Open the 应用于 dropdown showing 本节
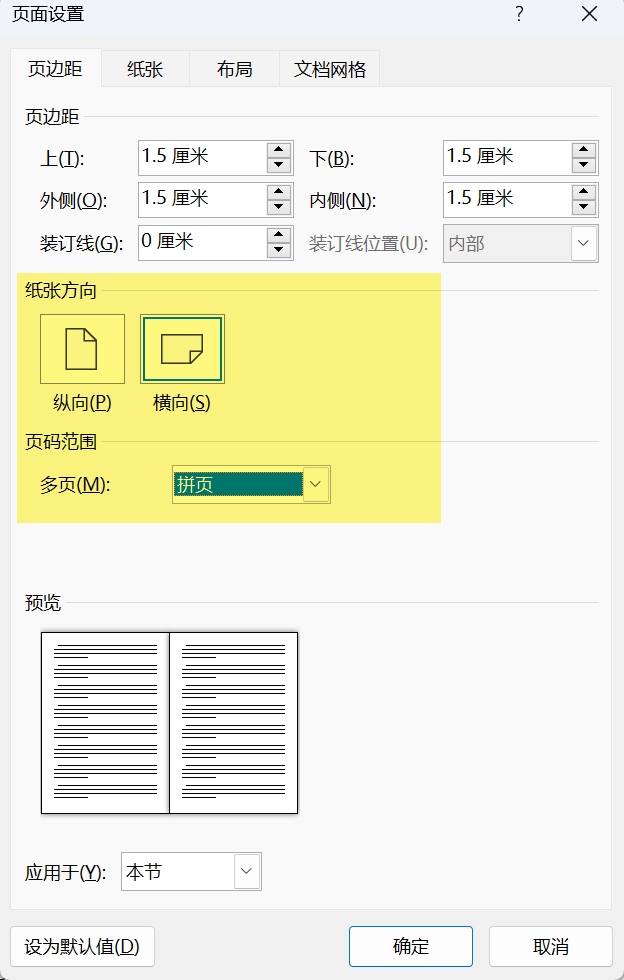Screen dimensions: 624x980 click(191, 871)
